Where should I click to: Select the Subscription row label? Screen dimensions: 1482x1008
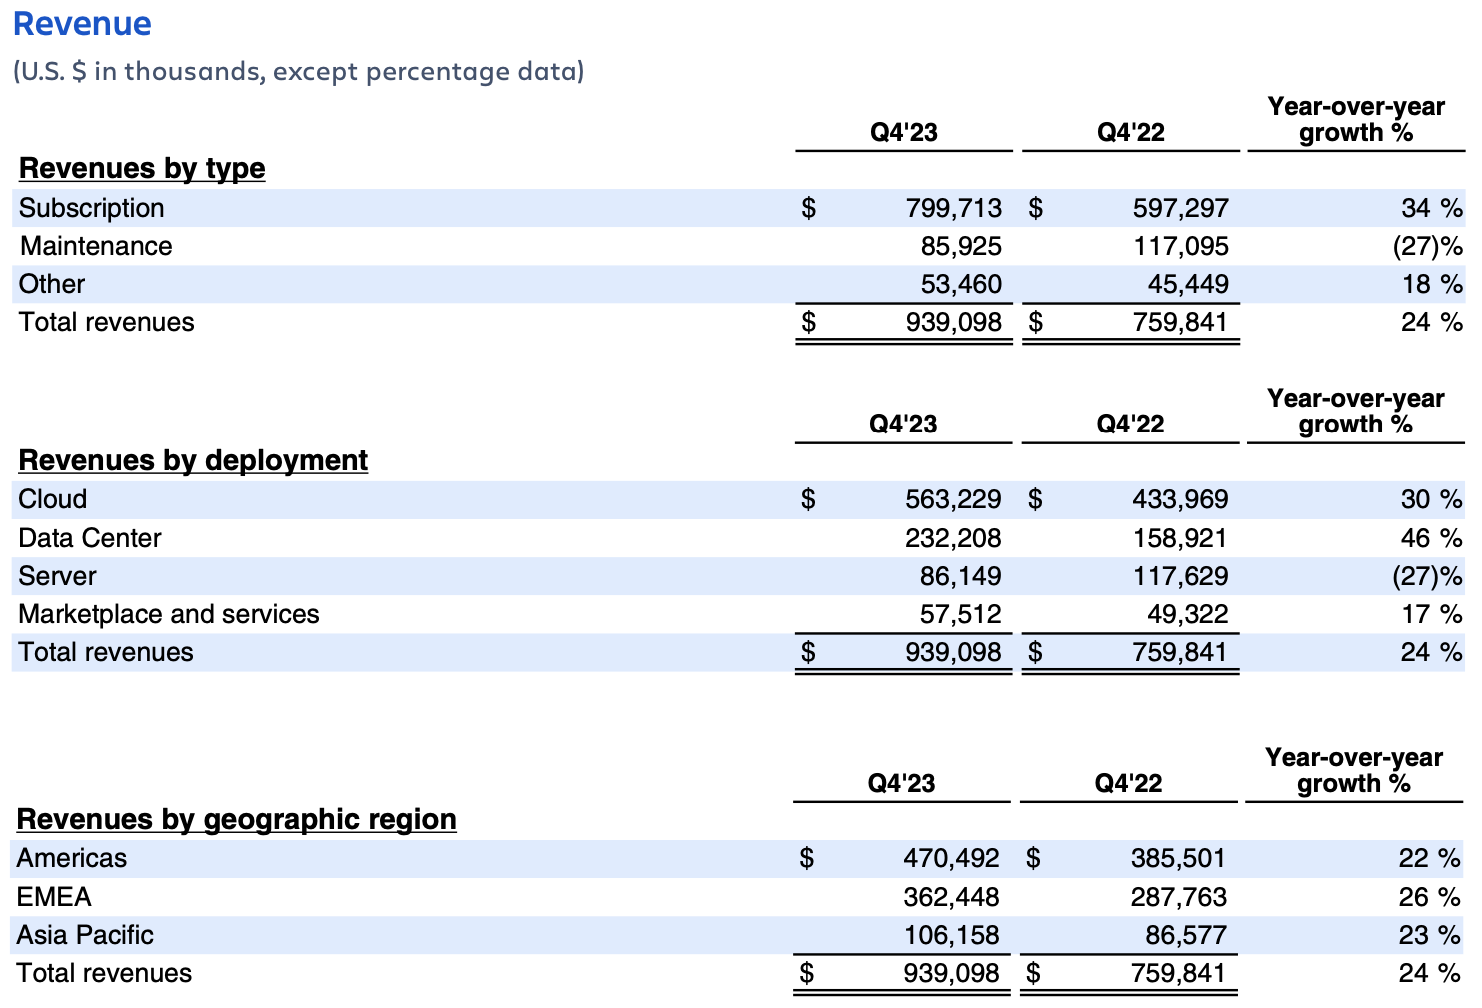coord(91,208)
